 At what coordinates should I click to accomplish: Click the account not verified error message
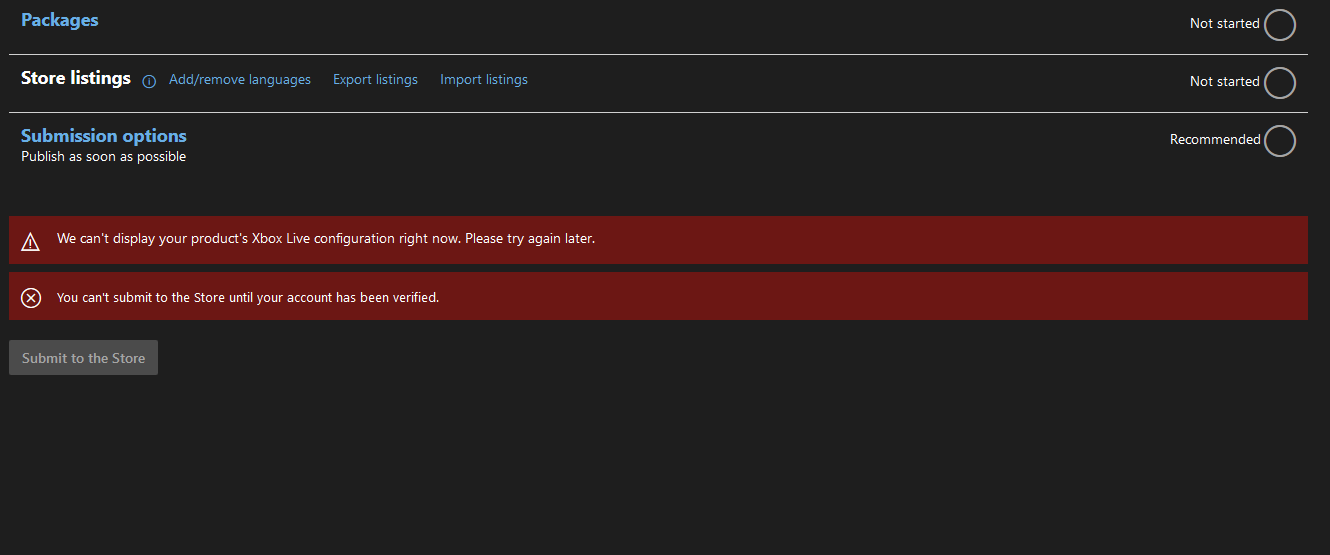[x=248, y=297]
